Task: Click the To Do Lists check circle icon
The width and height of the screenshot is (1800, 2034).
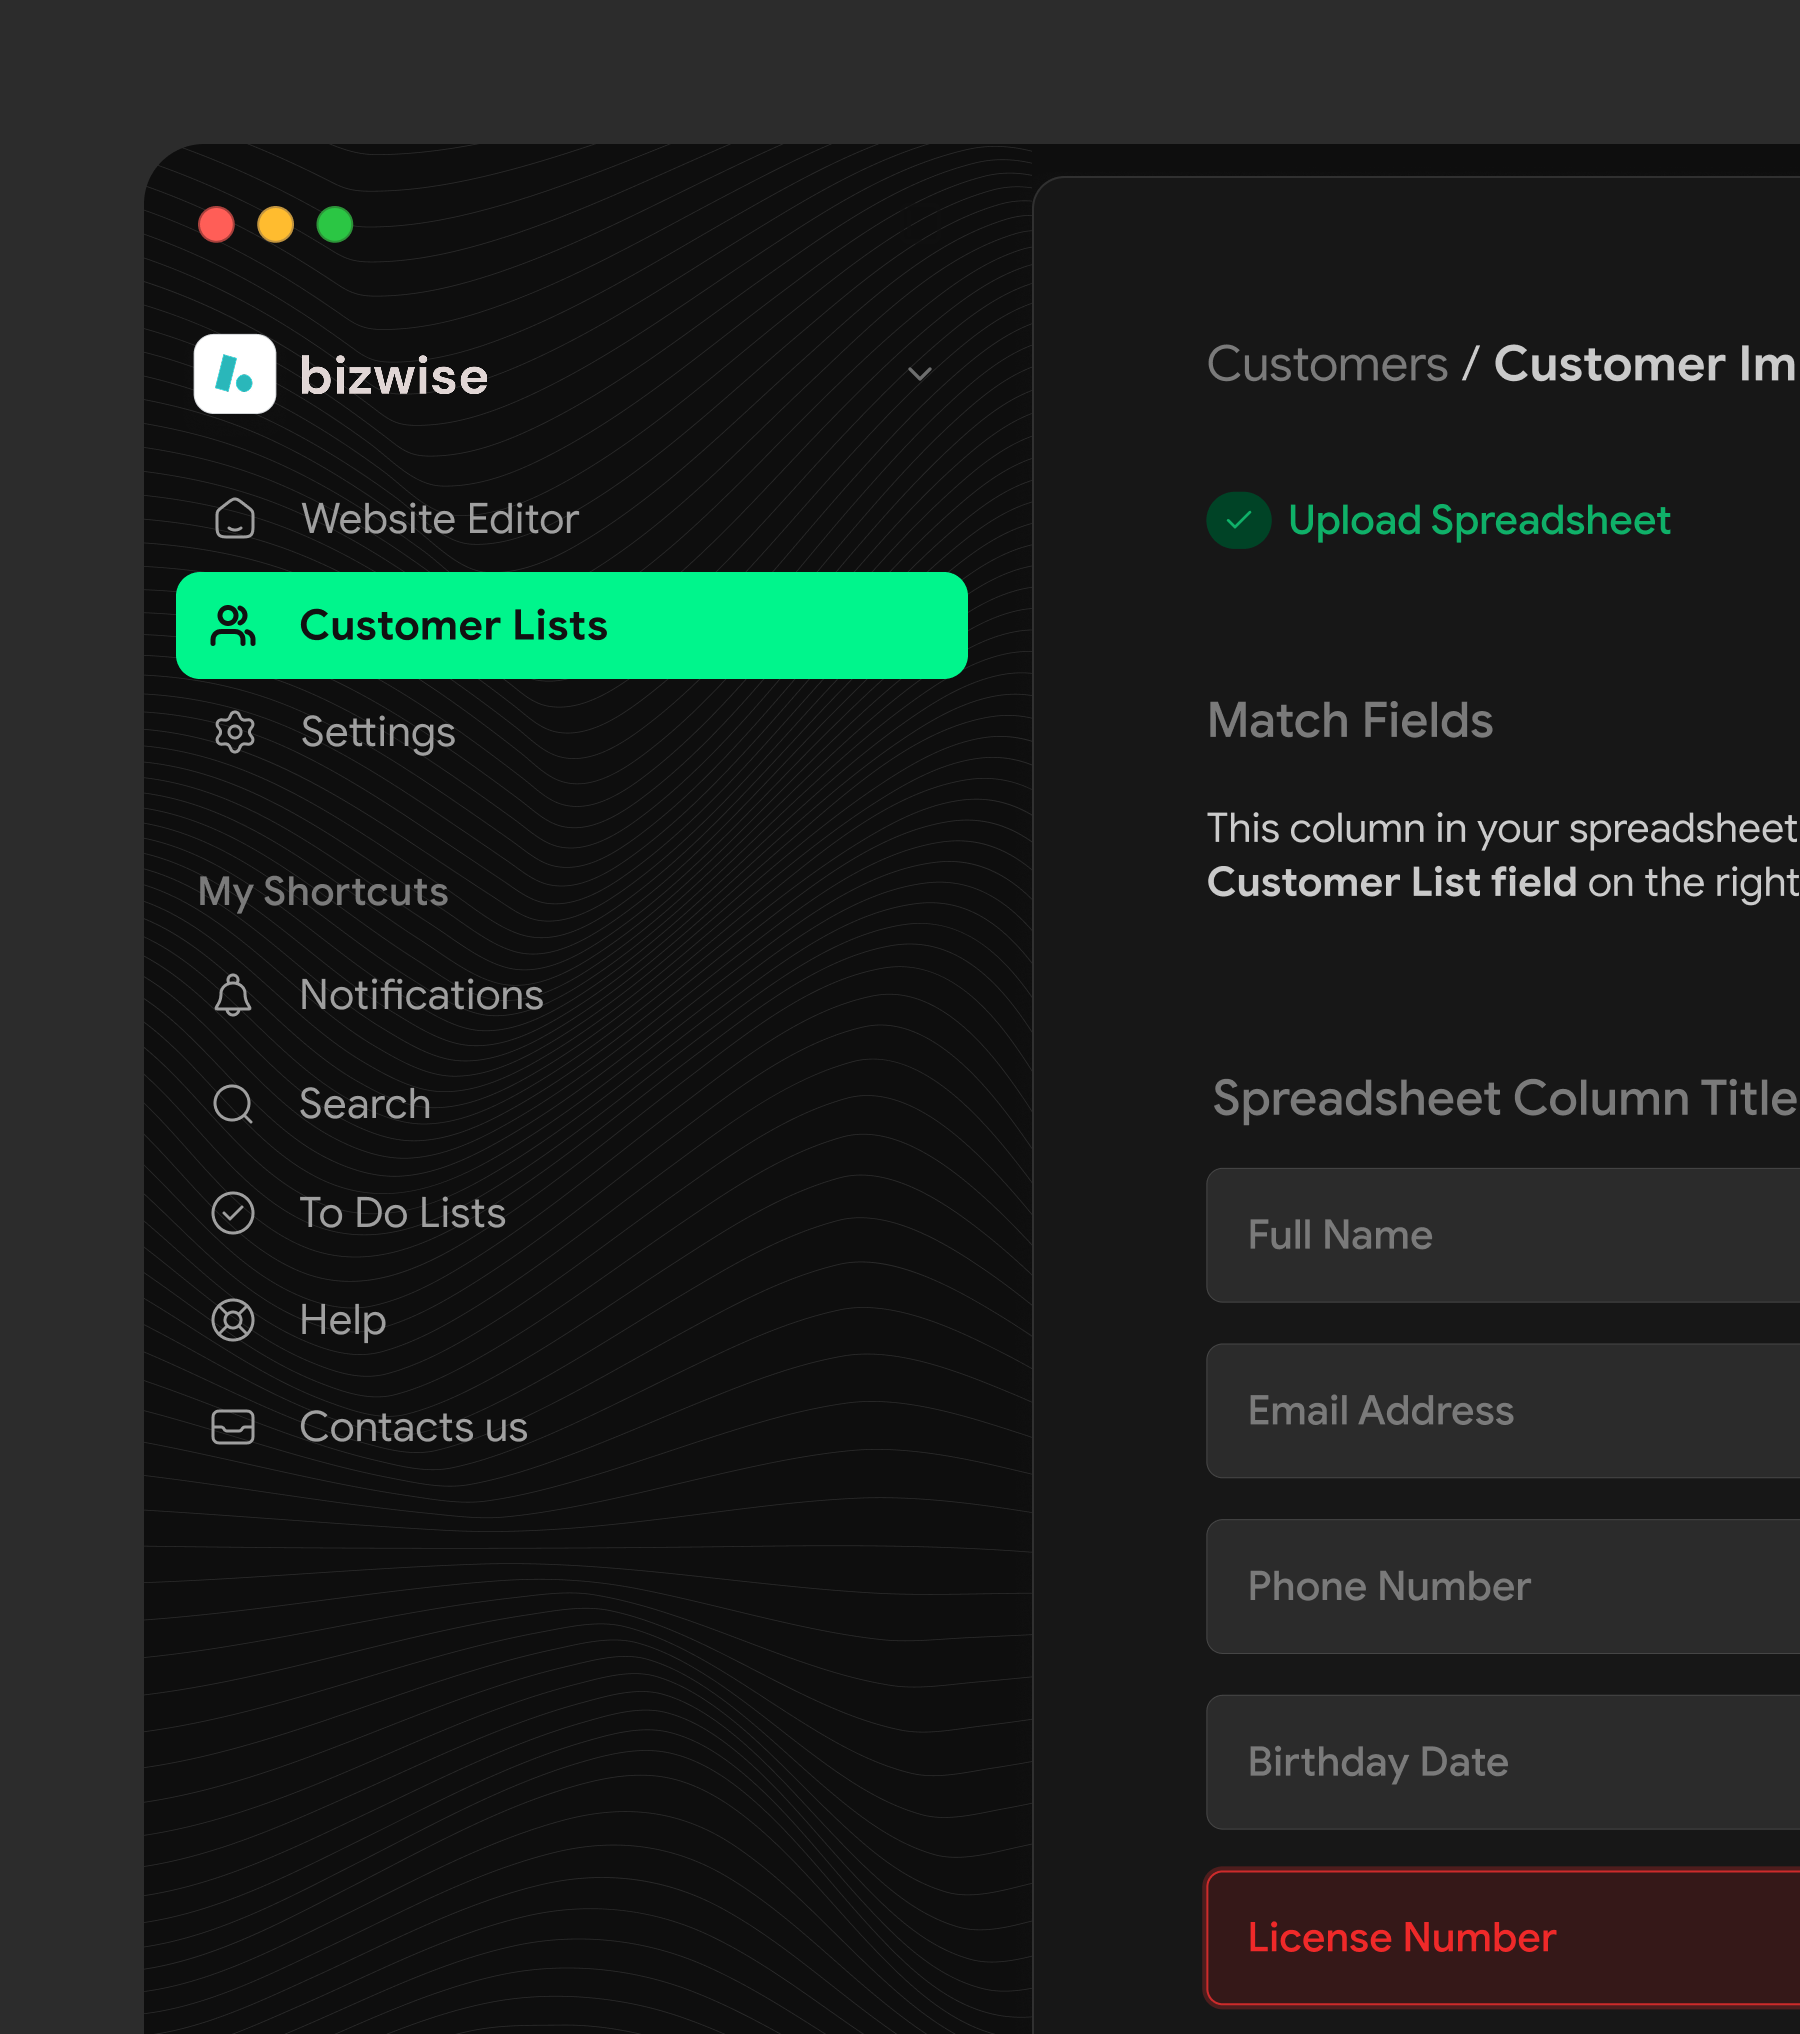Action: pos(233,1212)
